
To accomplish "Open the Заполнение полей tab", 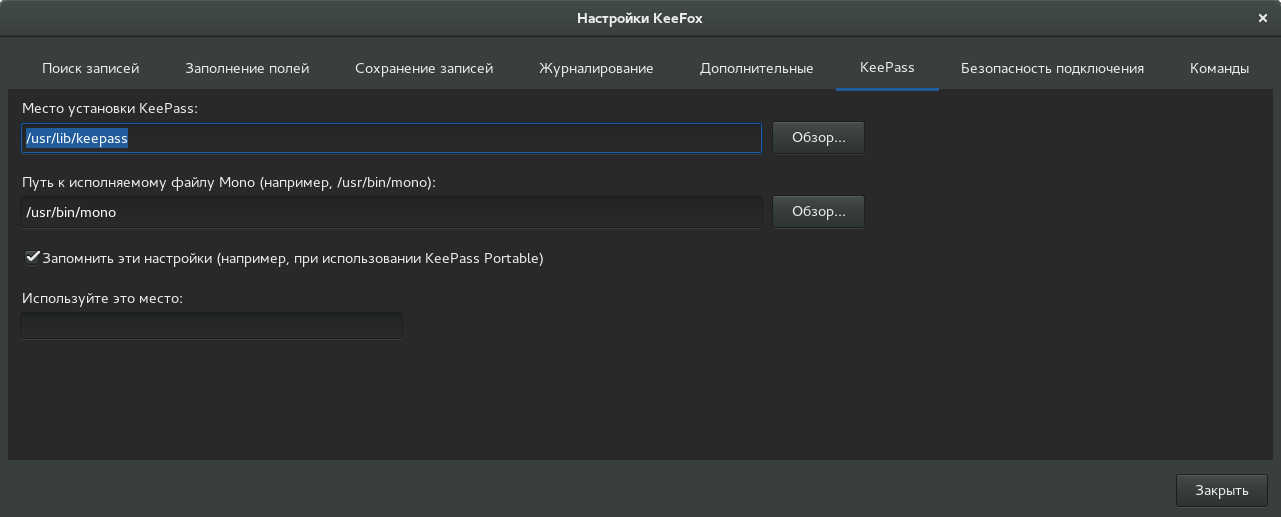I will pos(247,68).
